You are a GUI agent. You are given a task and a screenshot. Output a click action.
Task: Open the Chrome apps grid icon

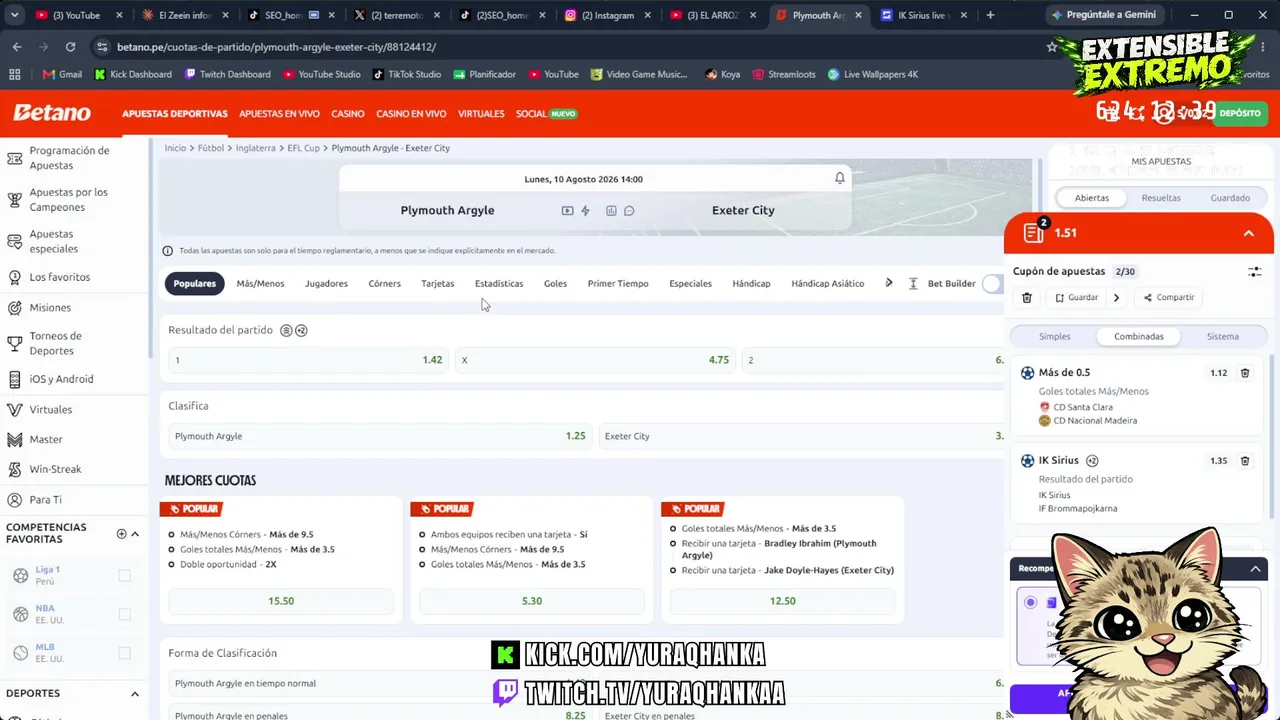pos(15,74)
